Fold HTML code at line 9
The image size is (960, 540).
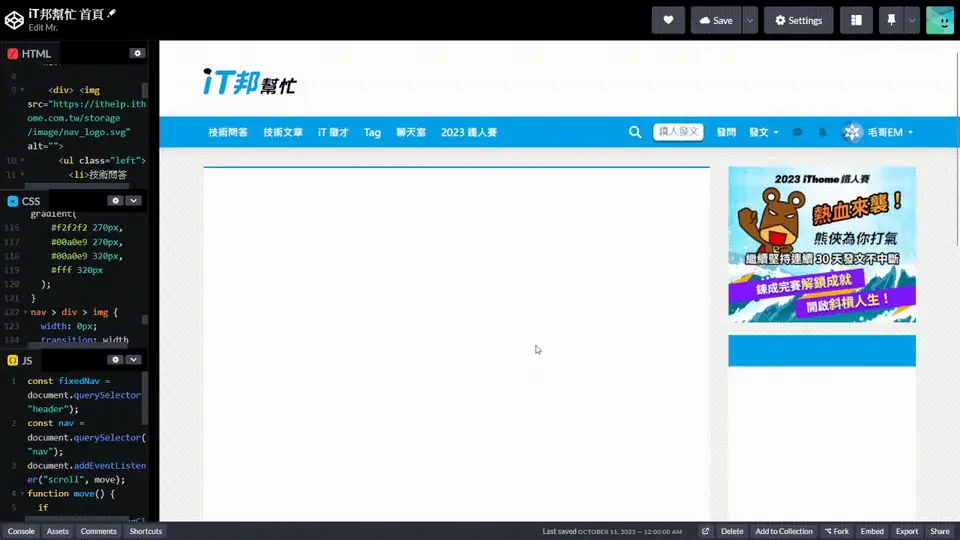(23, 90)
